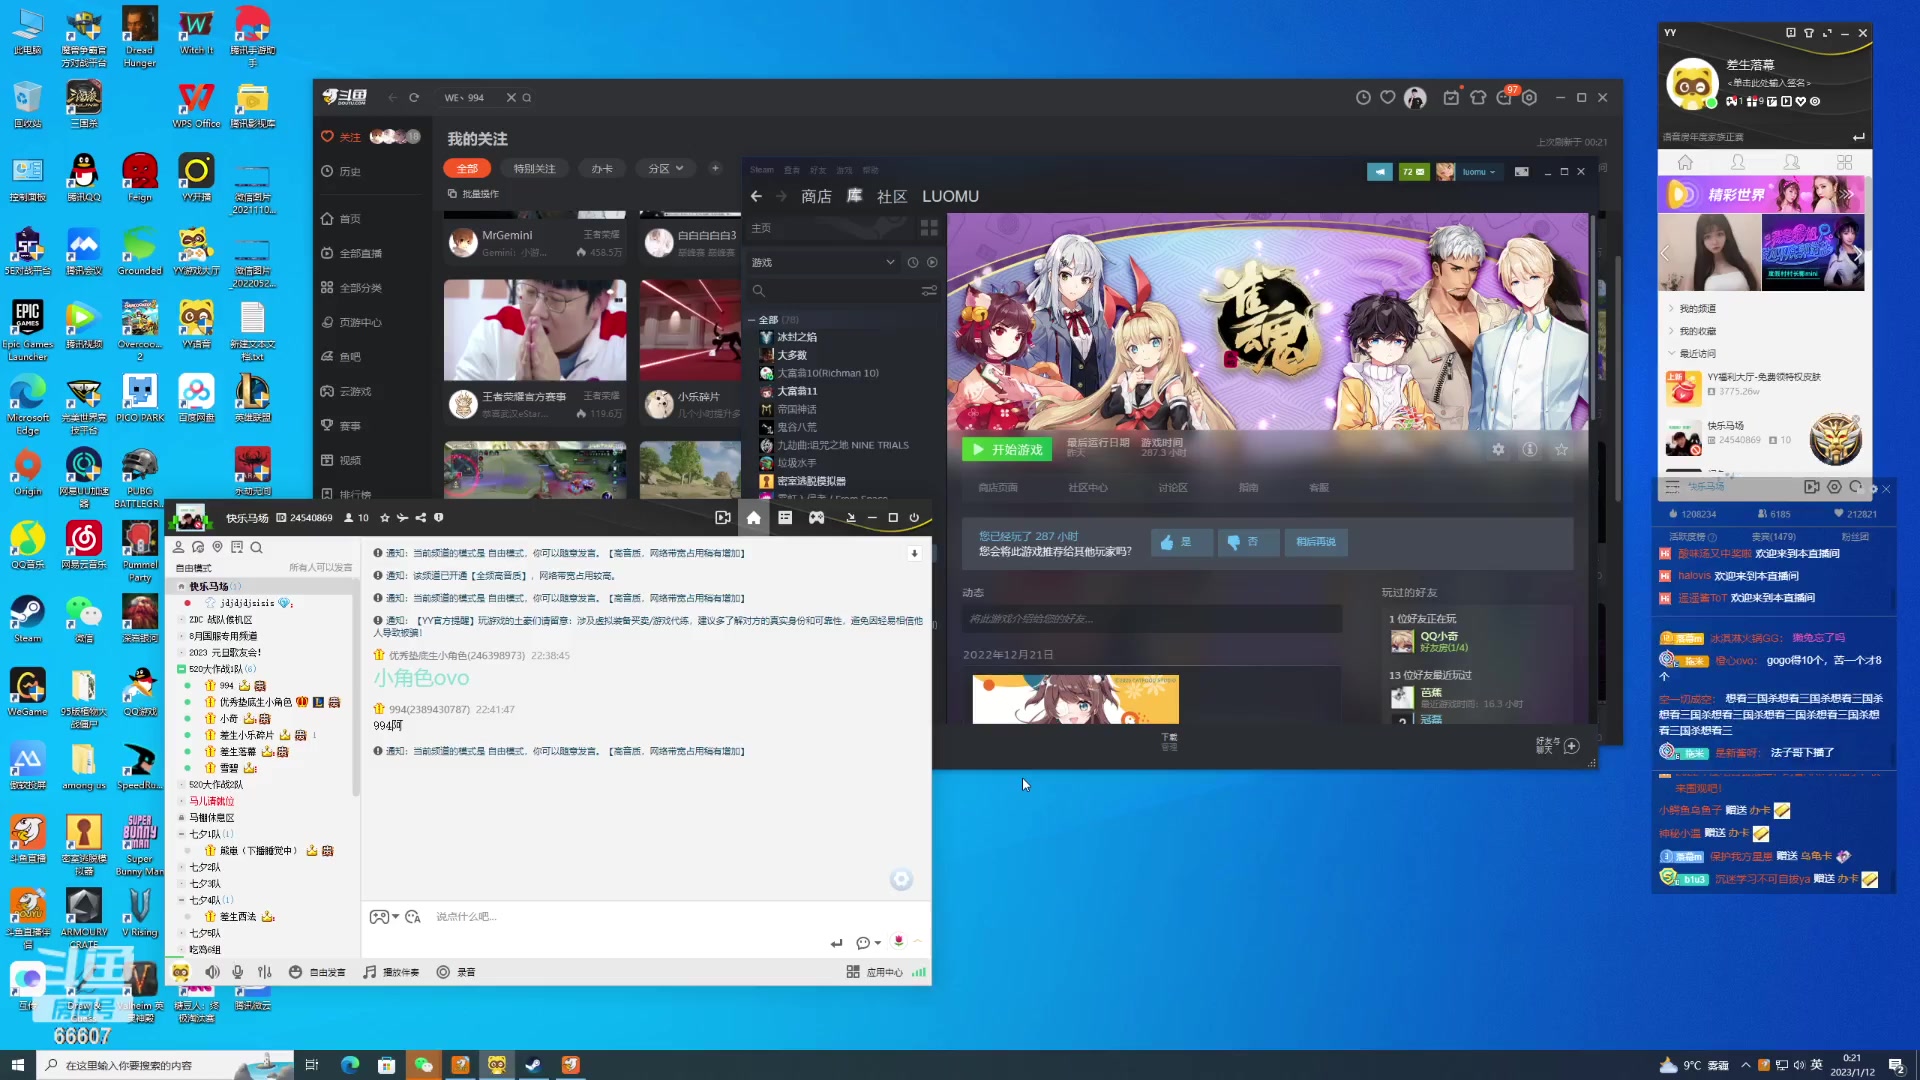
Task: Open chat bubble options dropdown
Action: tap(868, 943)
